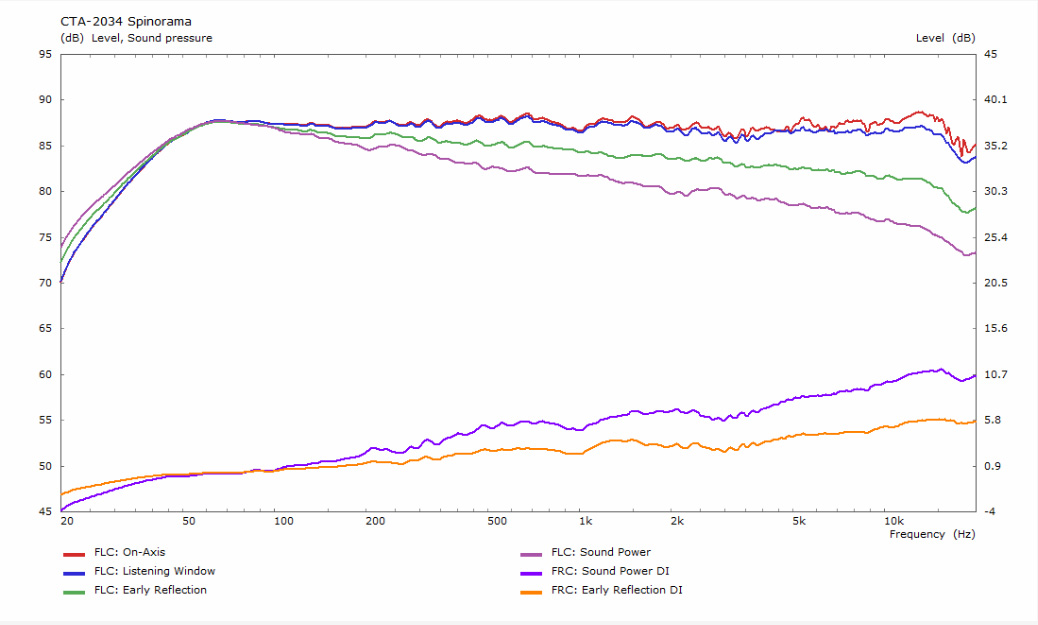Click the right-side "Level (dB)" axis title
Image resolution: width=1038 pixels, height=625 pixels.
945,38
